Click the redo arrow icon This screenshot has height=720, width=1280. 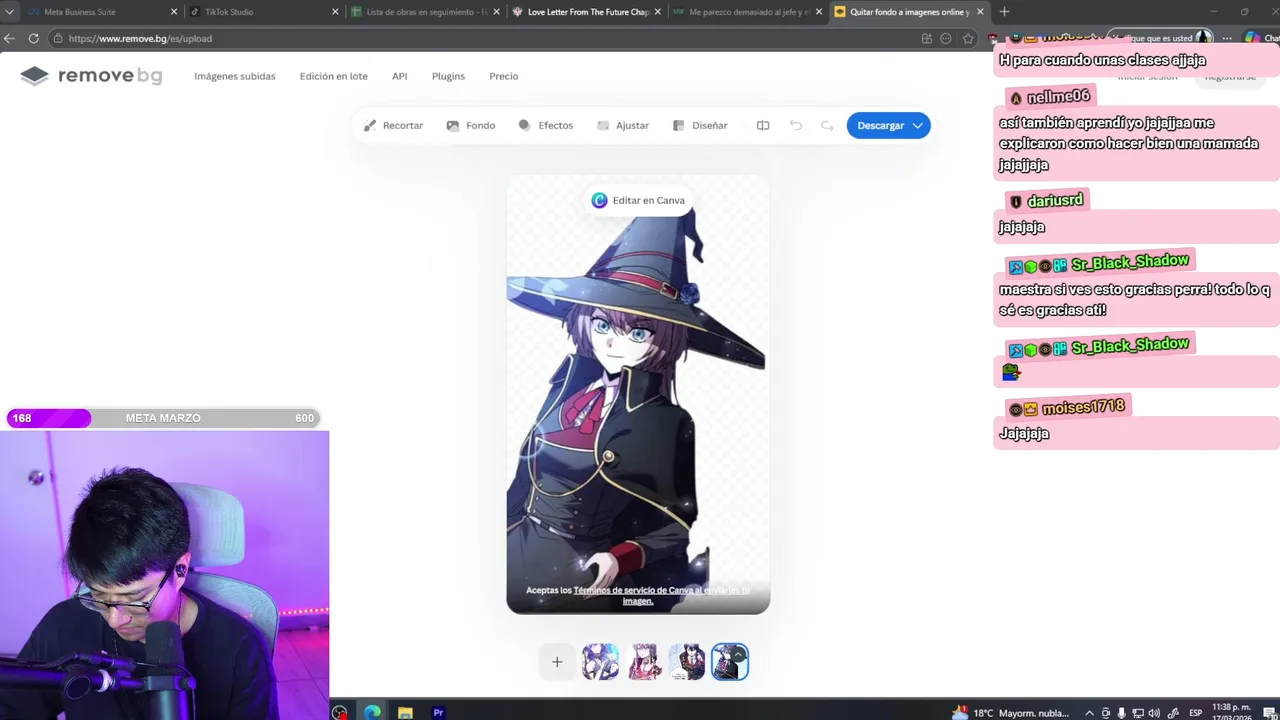pyautogui.click(x=827, y=125)
